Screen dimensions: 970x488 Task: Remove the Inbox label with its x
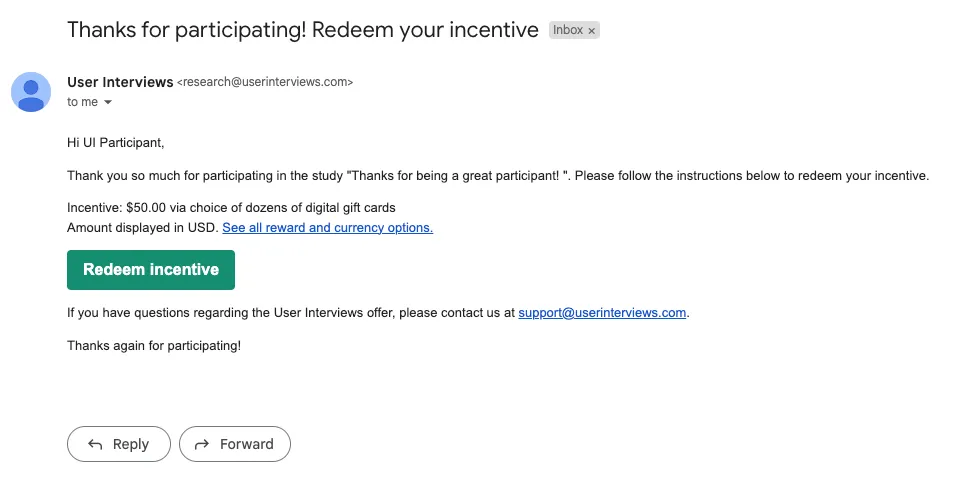[591, 30]
